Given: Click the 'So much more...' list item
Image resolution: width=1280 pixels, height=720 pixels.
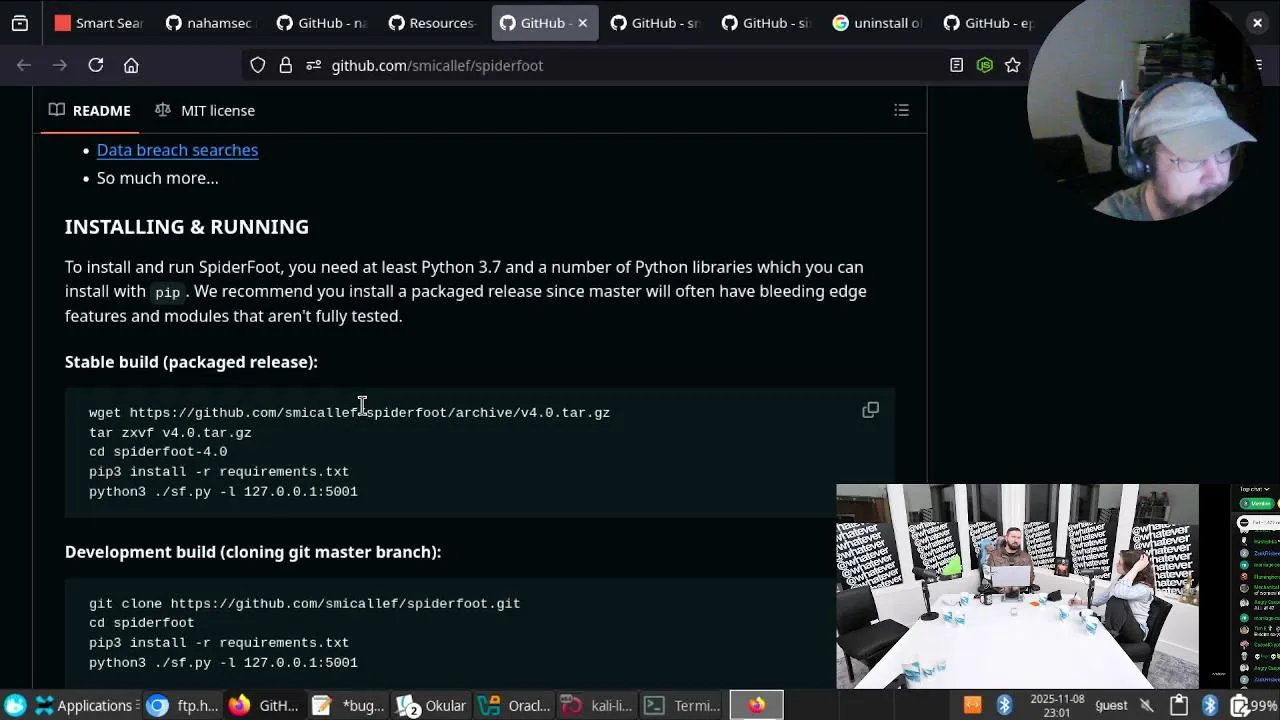Looking at the screenshot, I should point(157,178).
